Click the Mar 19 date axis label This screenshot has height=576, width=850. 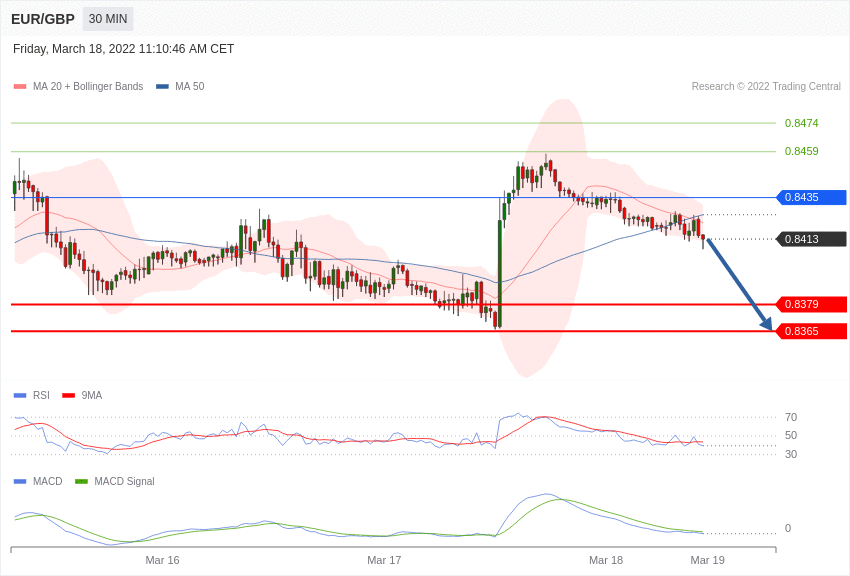click(x=707, y=560)
